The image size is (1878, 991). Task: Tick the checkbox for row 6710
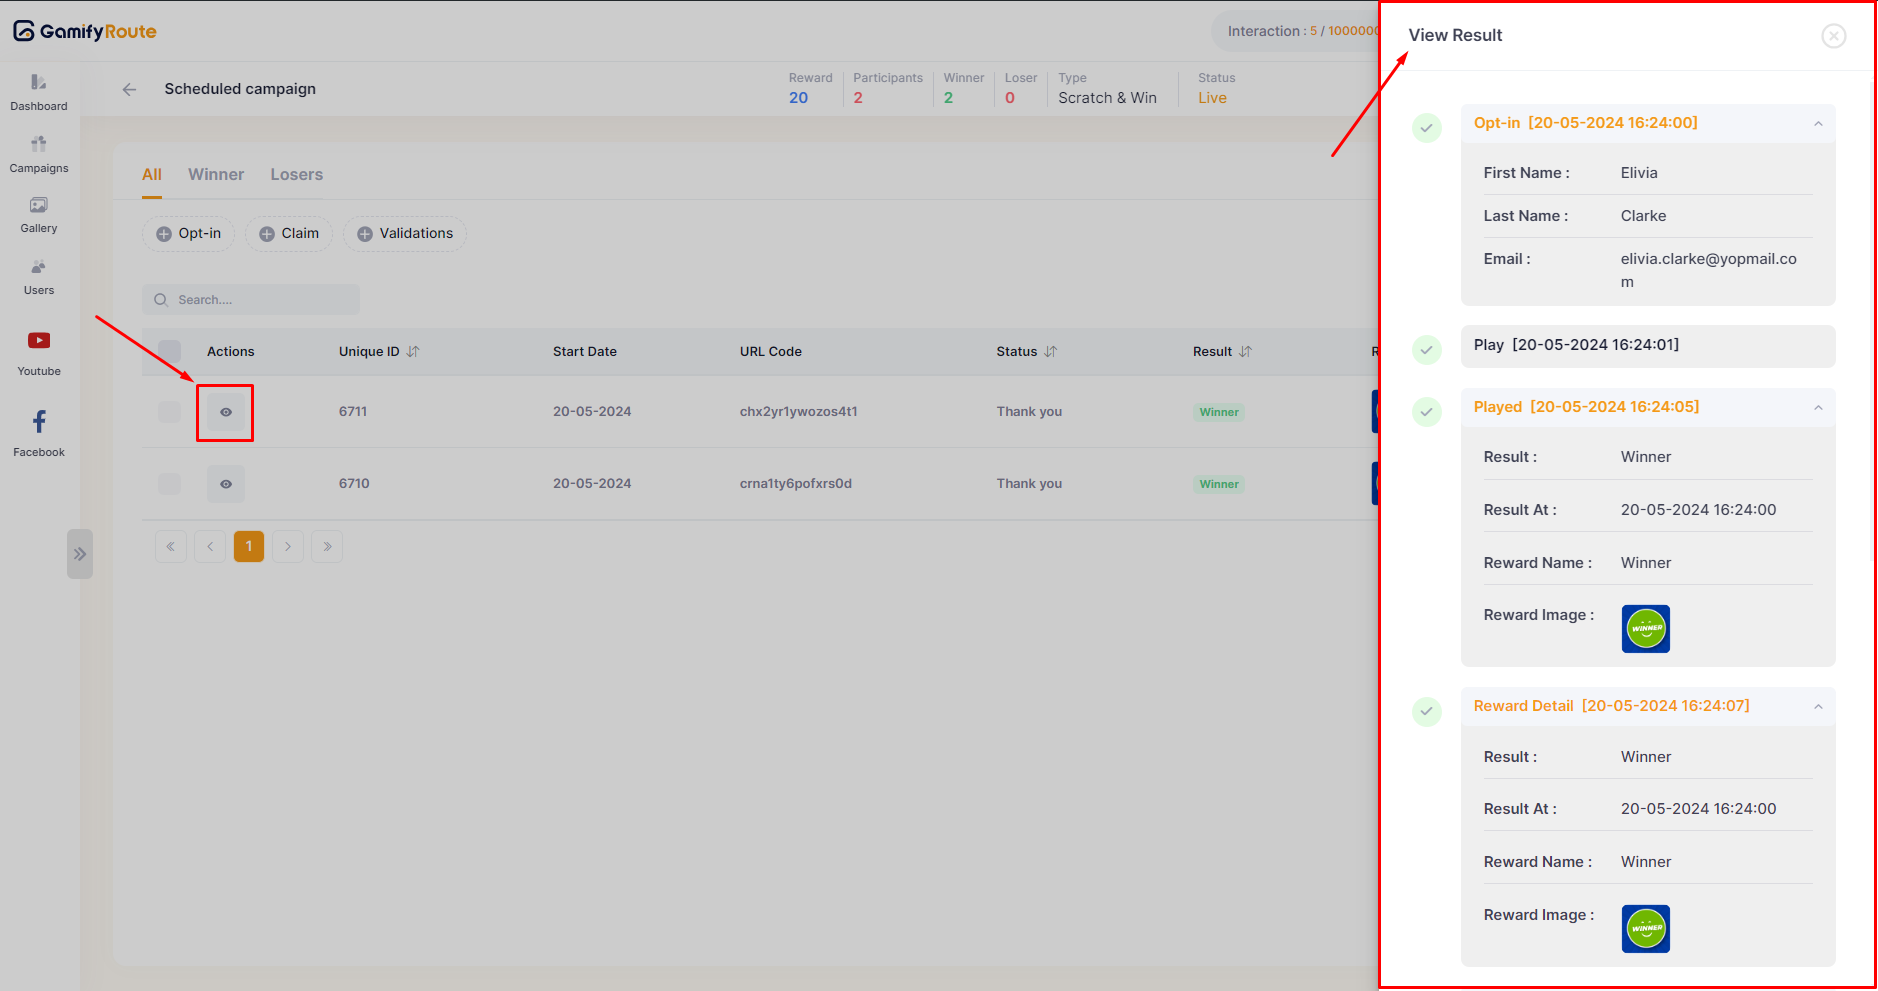click(170, 484)
